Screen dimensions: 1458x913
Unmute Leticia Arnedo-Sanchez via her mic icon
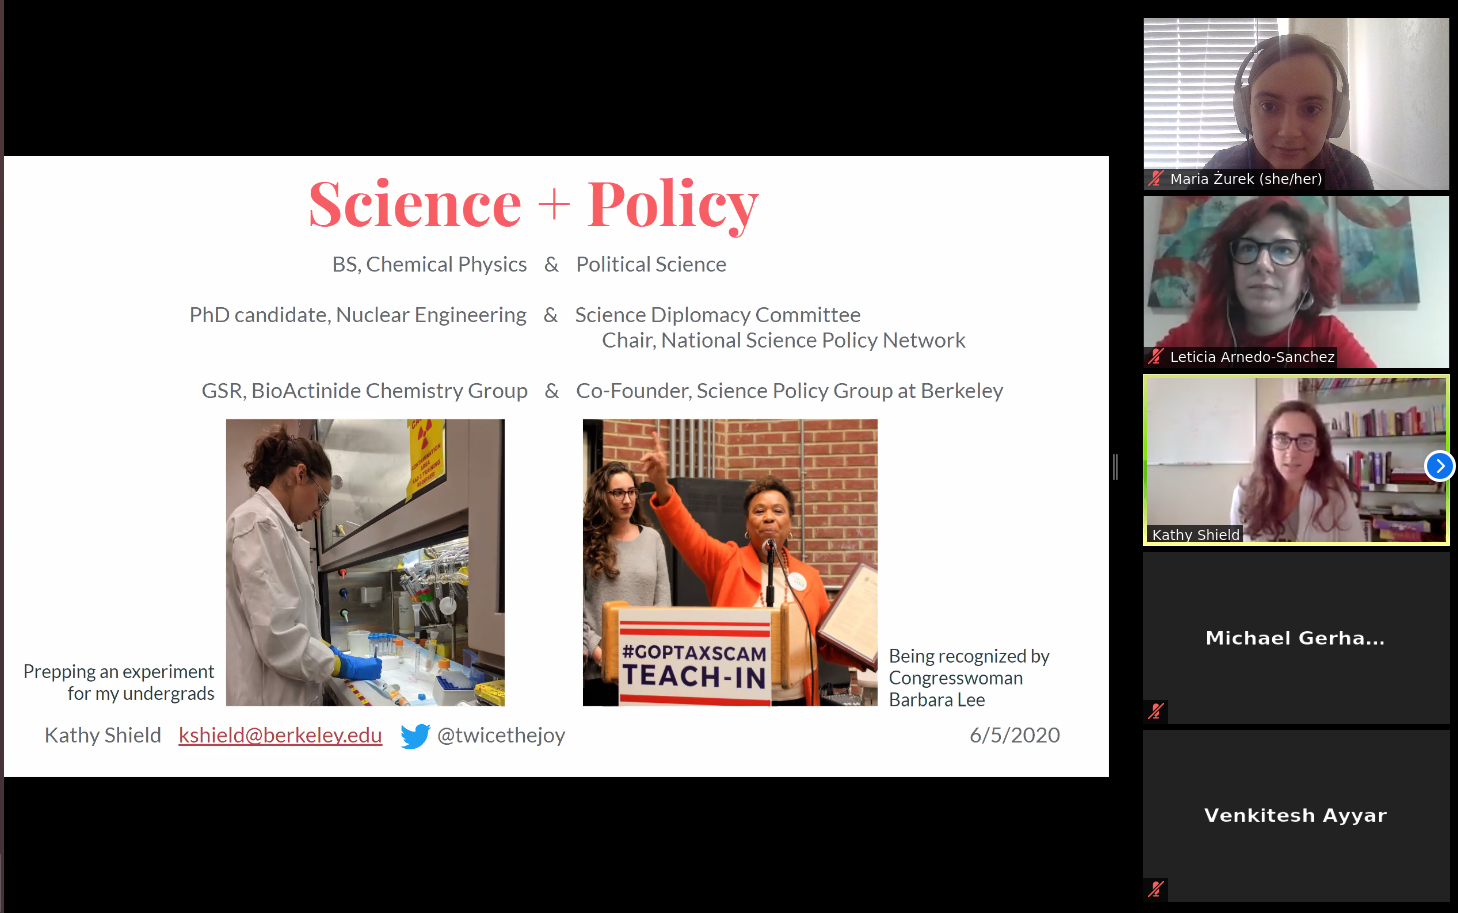pyautogui.click(x=1156, y=356)
